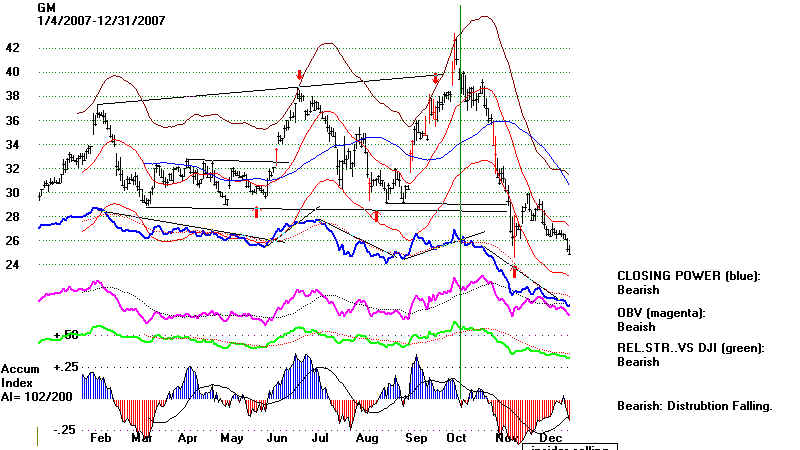Screen dimensions: 800x450
Task: Click the Bearish: Distrubtion Falling summary
Action: point(695,406)
